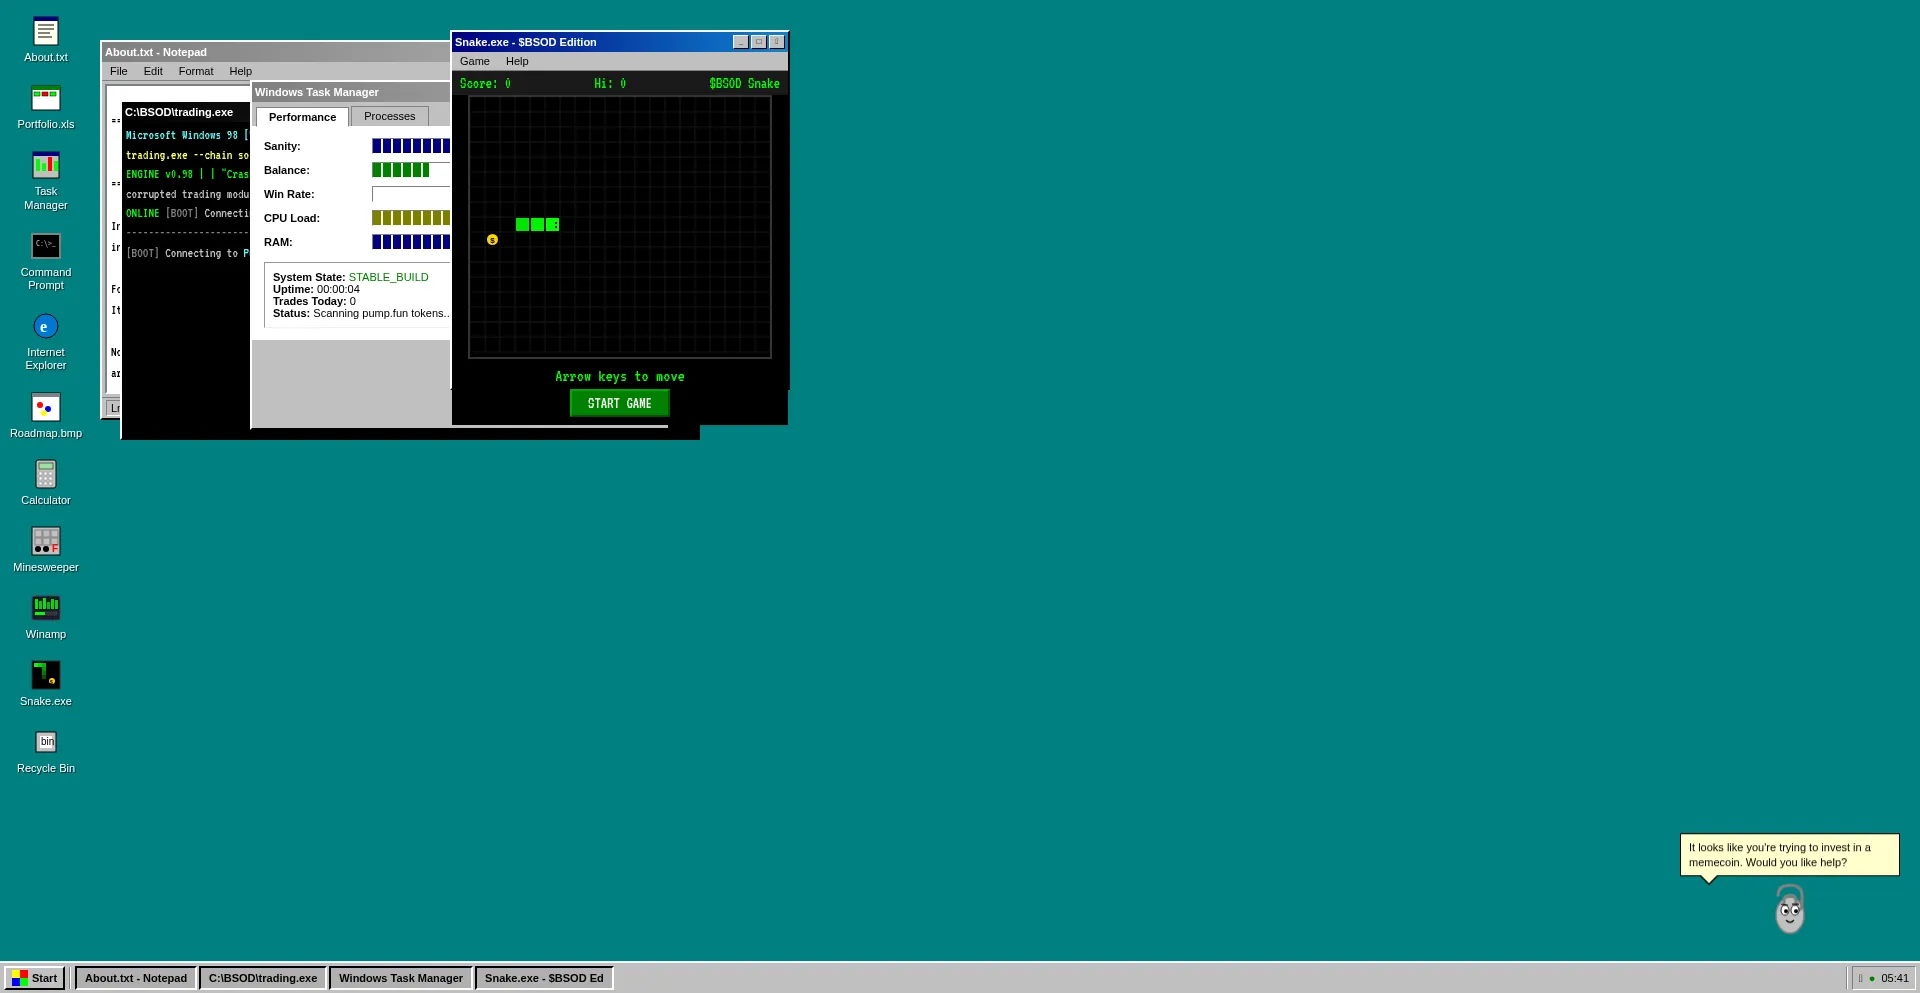Switch to Snake.exe taskbar button
This screenshot has height=993, width=1920.
[x=544, y=978]
